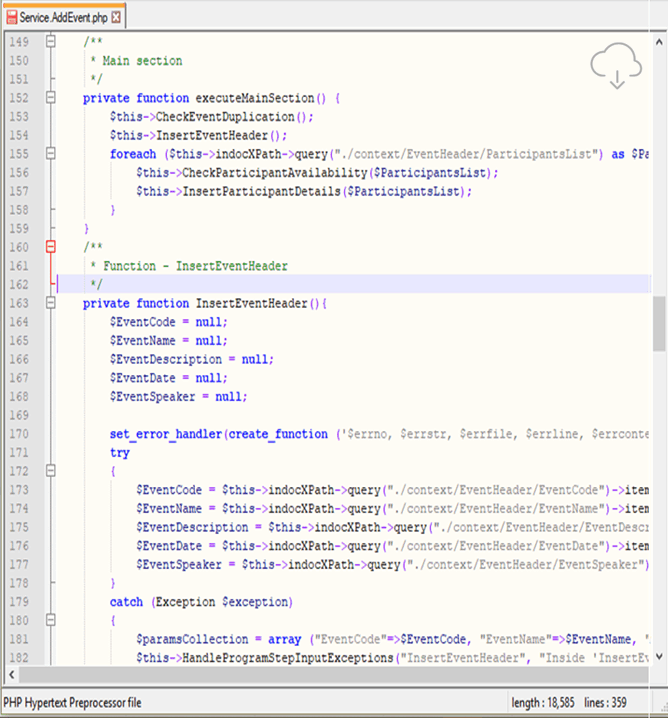Viewport: 668px width, 718px height.
Task: Click the save-state icon on the file tab
Action: (x=10, y=17)
